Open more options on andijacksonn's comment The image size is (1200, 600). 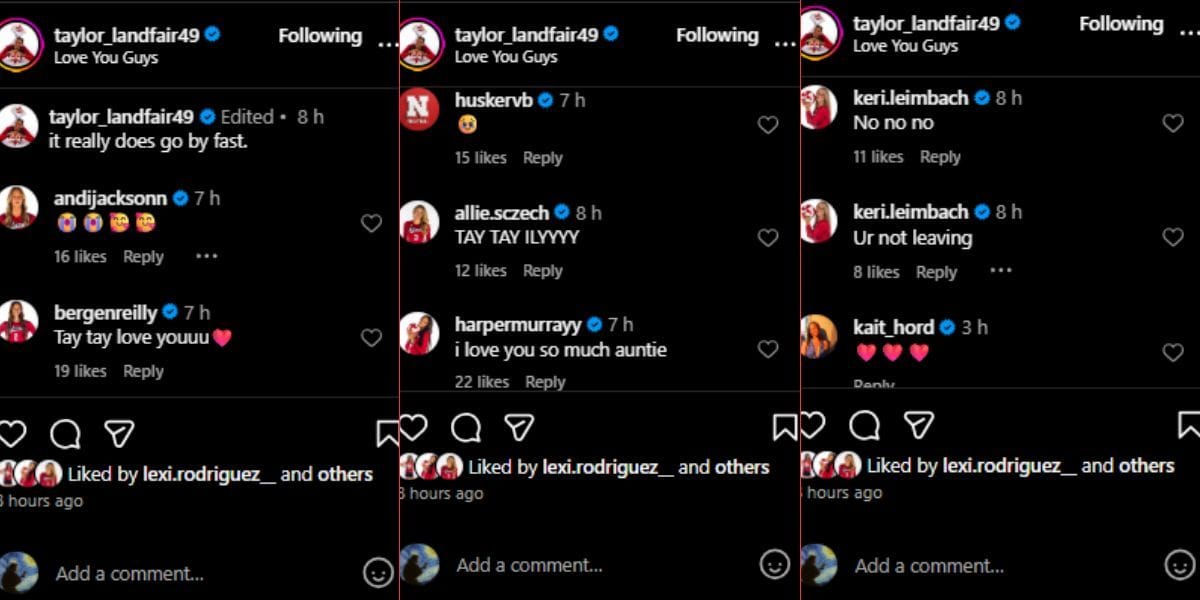pos(206,257)
